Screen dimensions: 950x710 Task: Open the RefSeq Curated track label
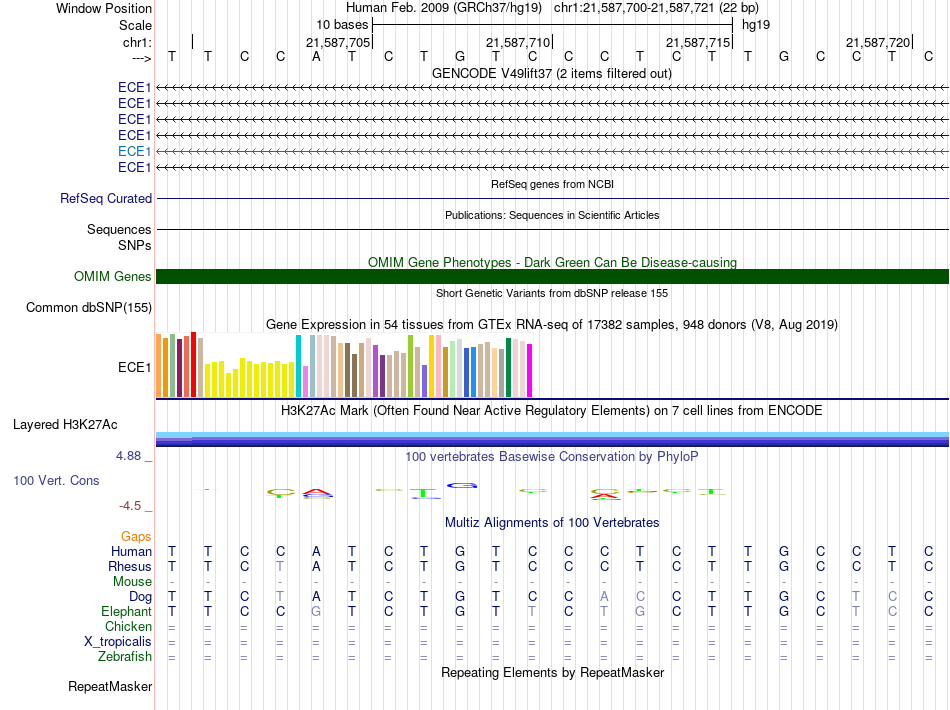(106, 199)
